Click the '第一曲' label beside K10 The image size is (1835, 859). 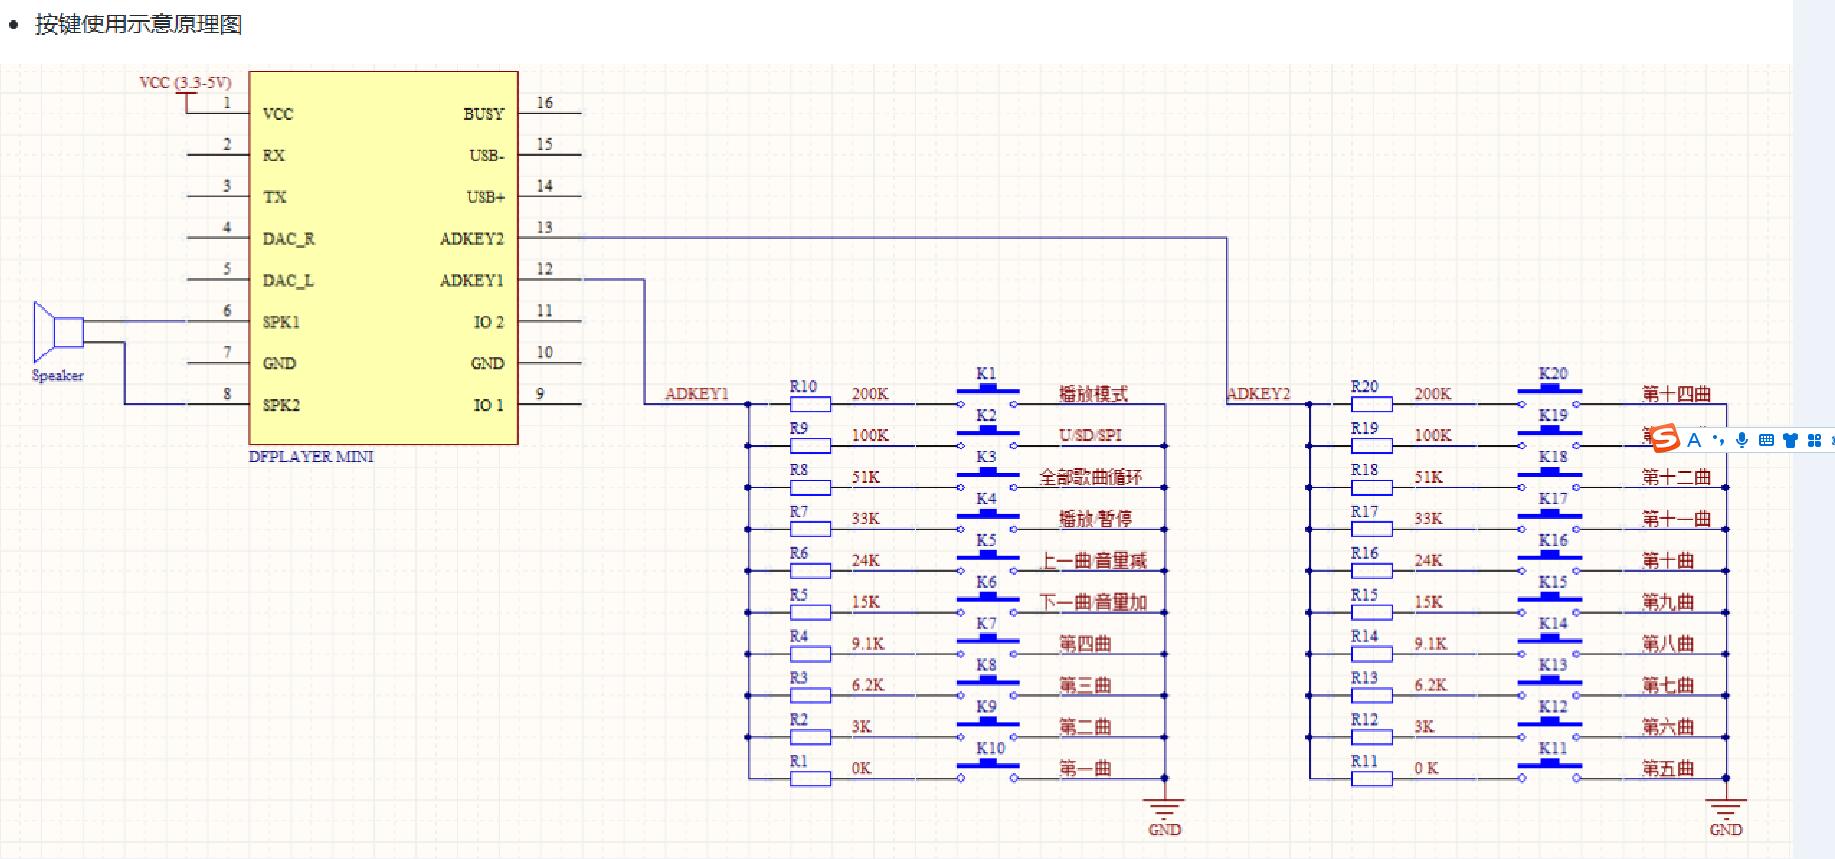click(x=1085, y=768)
